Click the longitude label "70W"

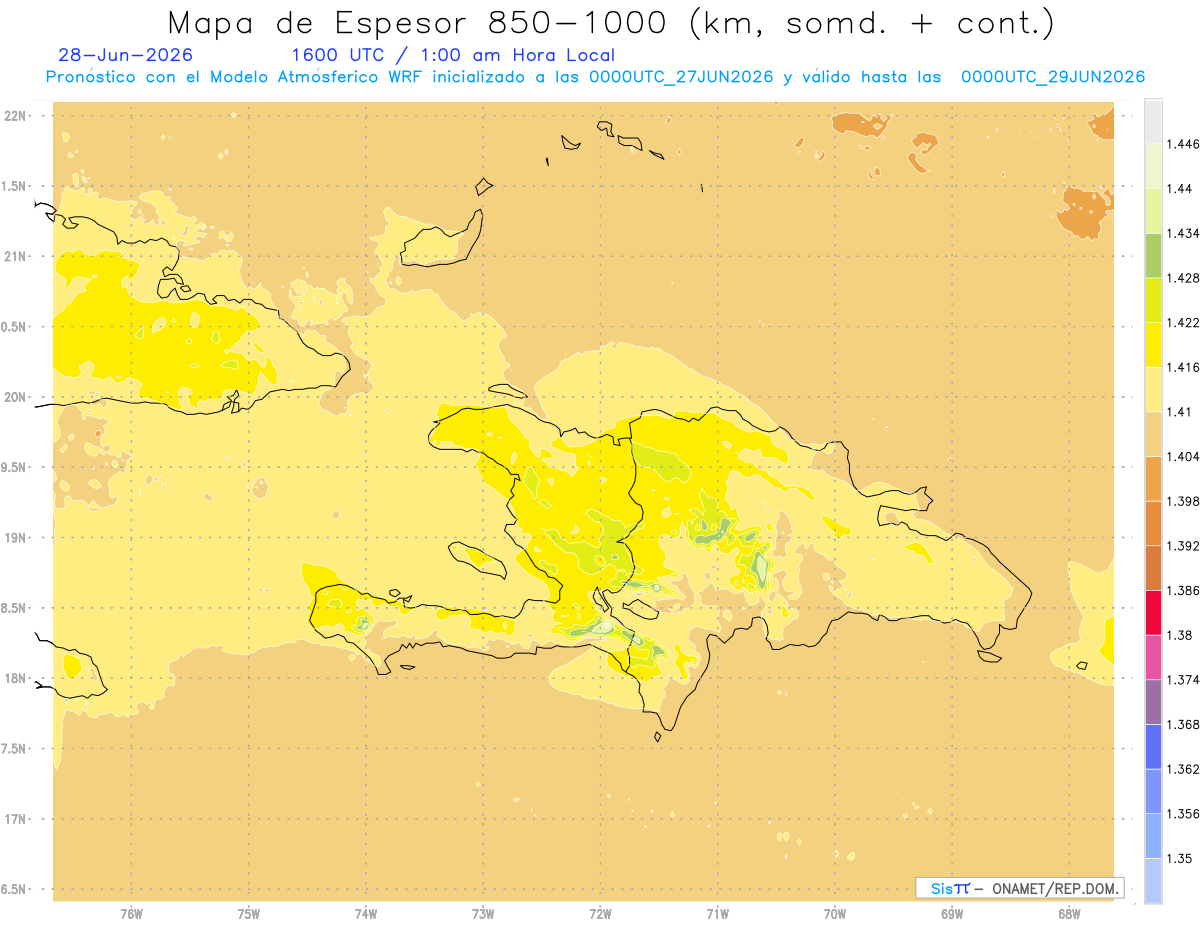click(x=835, y=913)
